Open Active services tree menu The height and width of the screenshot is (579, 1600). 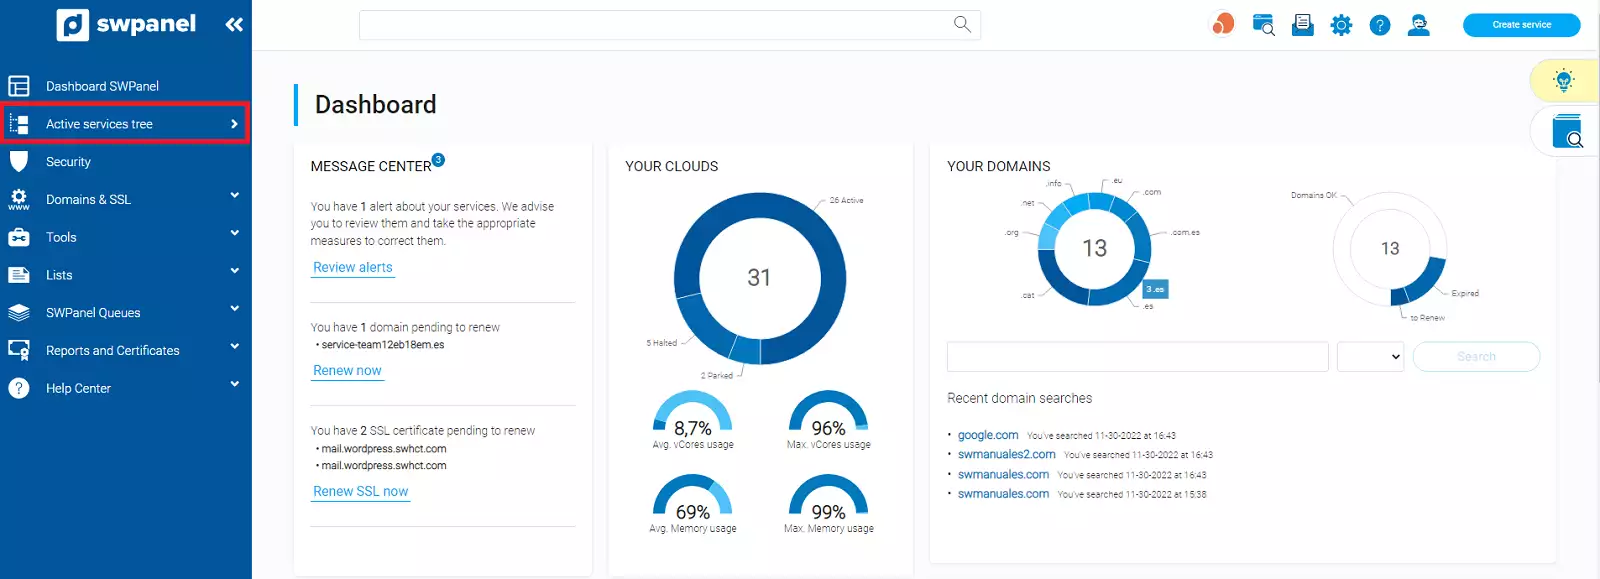[x=124, y=124]
